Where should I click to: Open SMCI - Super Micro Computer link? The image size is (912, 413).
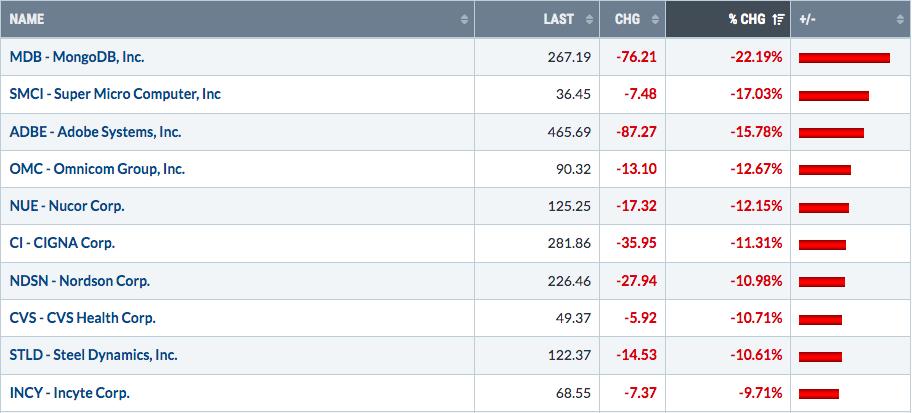coord(115,94)
